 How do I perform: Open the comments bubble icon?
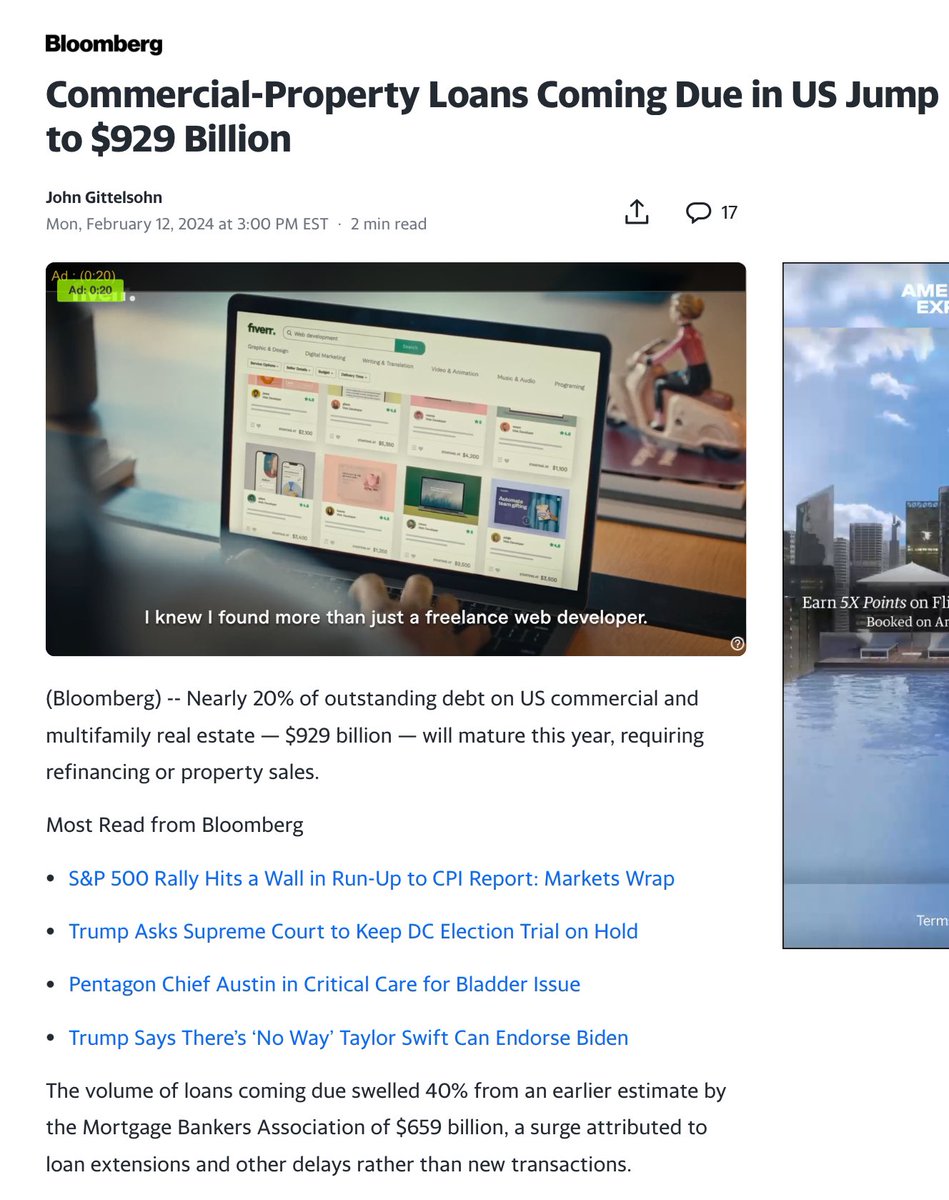pos(698,212)
